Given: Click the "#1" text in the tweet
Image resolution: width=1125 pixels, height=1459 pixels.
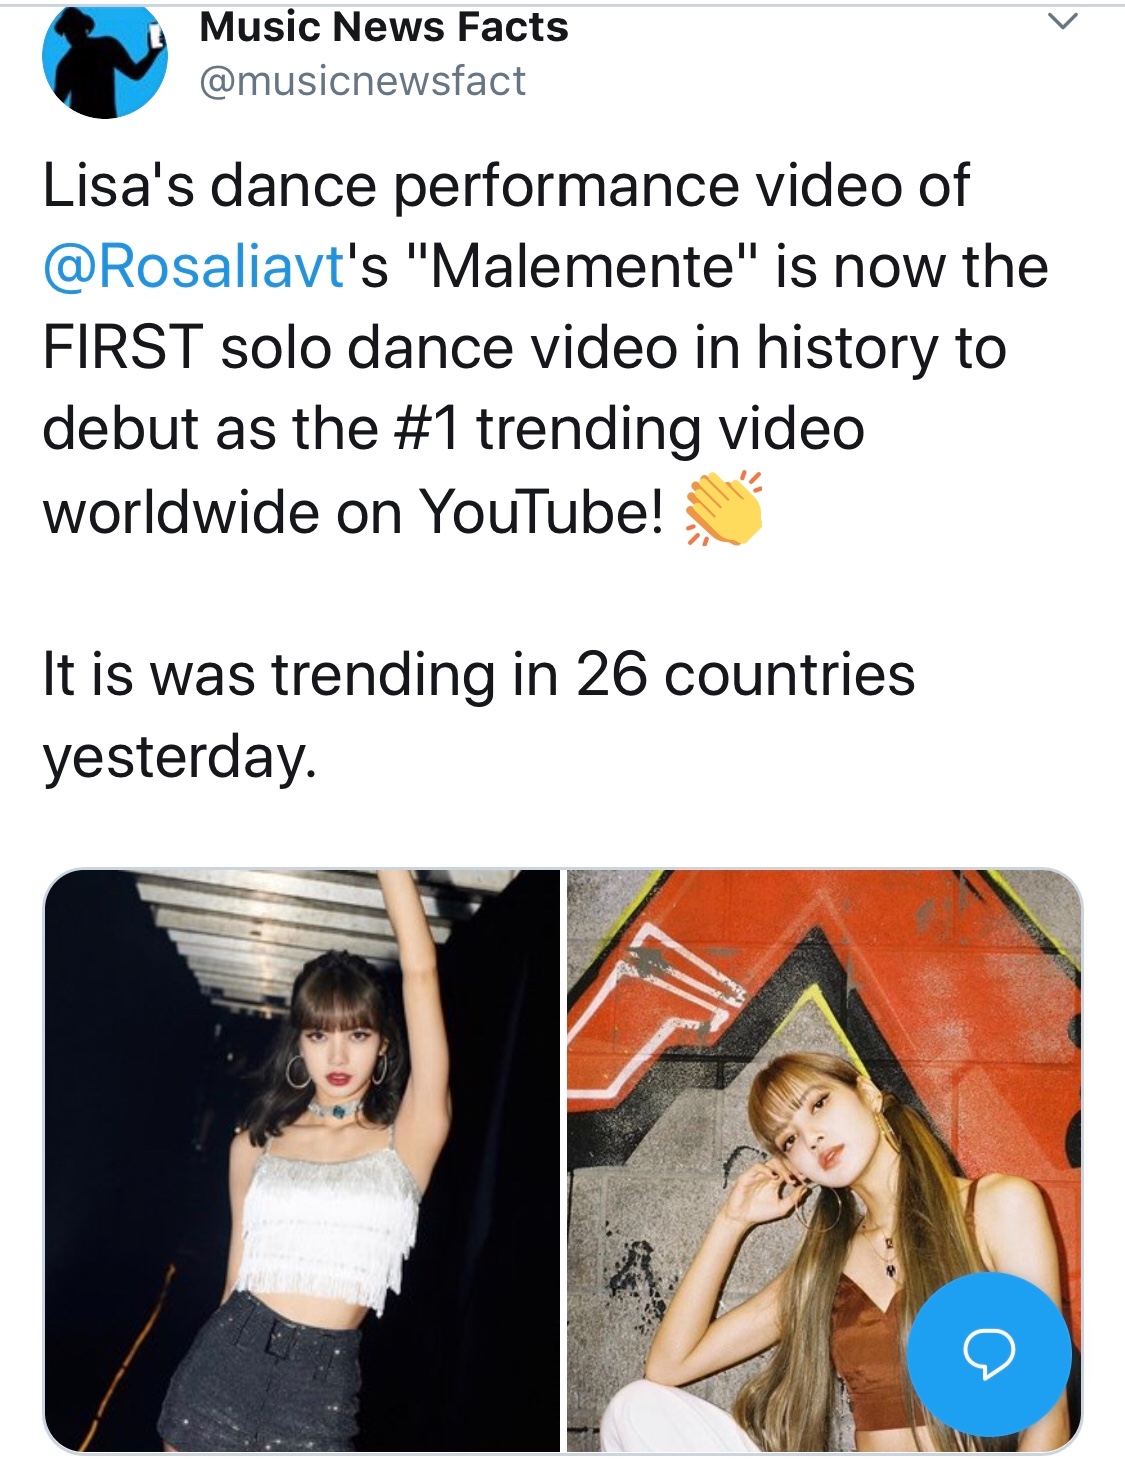Looking at the screenshot, I should [427, 429].
